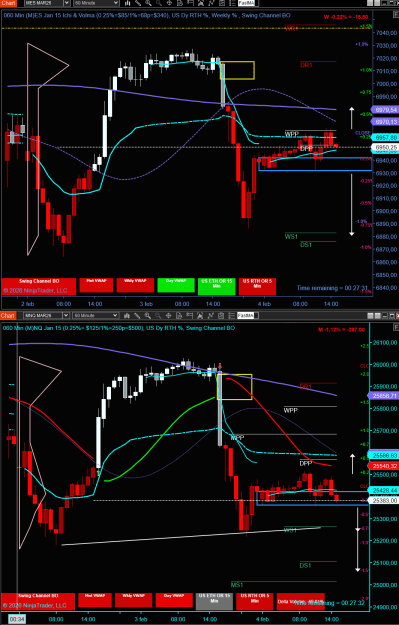Image resolution: width=399 pixels, height=625 pixels.
Task: Open chart style icon in MNQ chart toolbar
Action: click(x=127, y=316)
